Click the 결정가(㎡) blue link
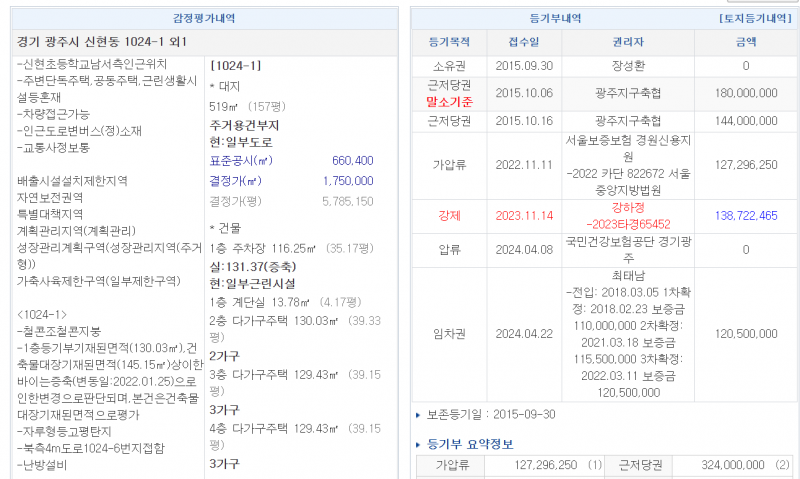 click(240, 180)
